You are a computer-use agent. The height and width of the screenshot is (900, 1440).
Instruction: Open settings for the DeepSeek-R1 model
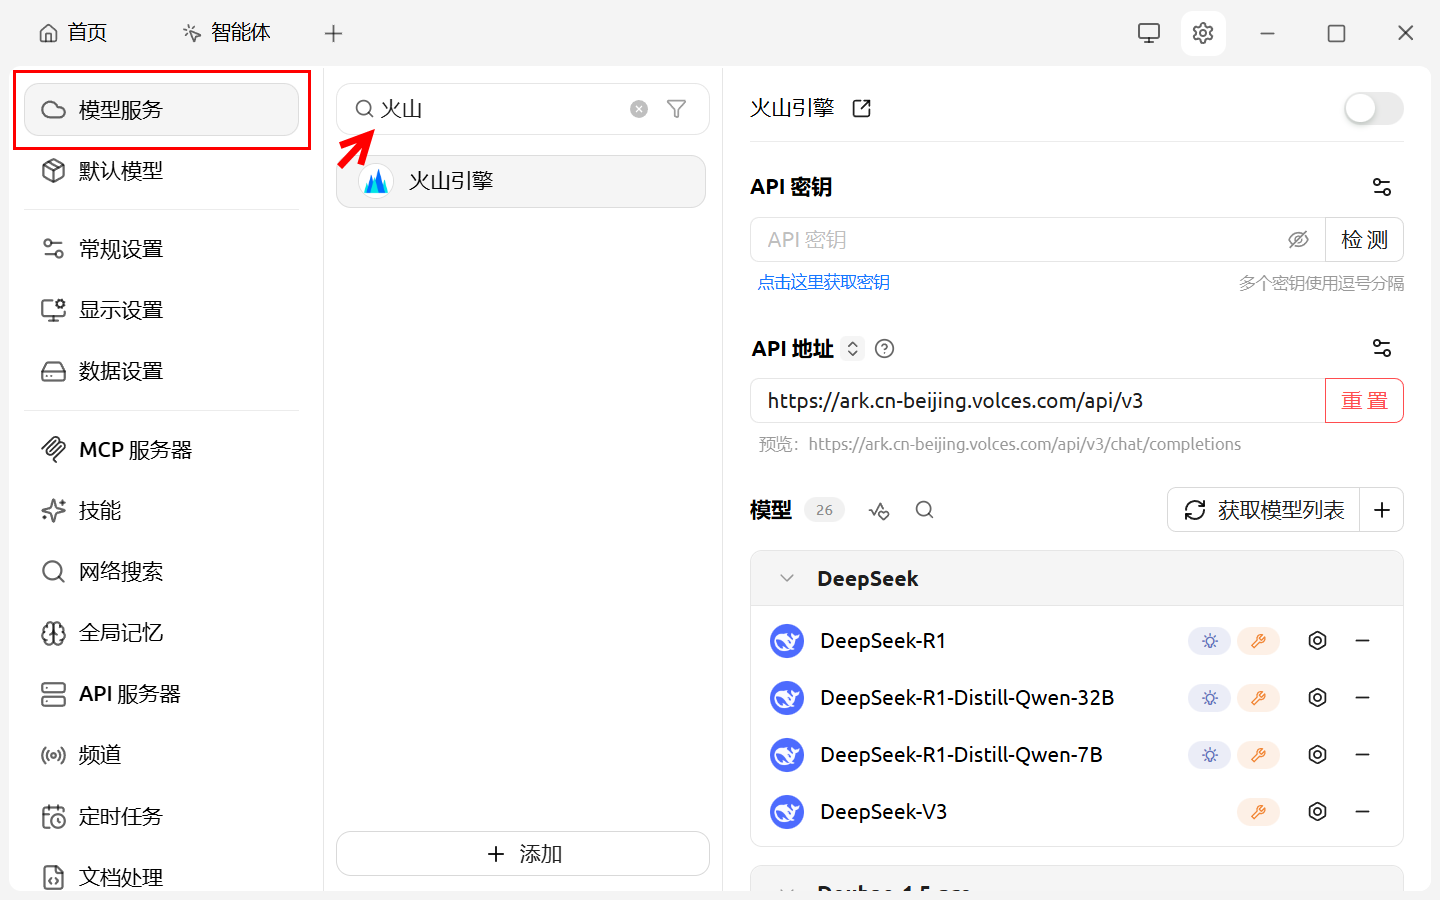(x=1317, y=641)
